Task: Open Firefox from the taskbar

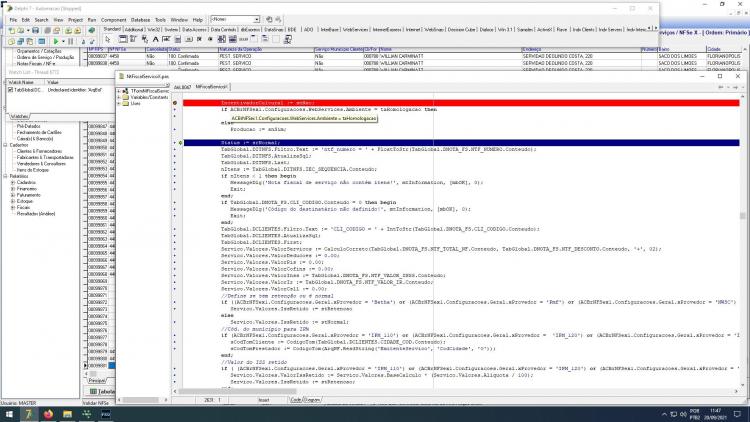Action: [48, 414]
